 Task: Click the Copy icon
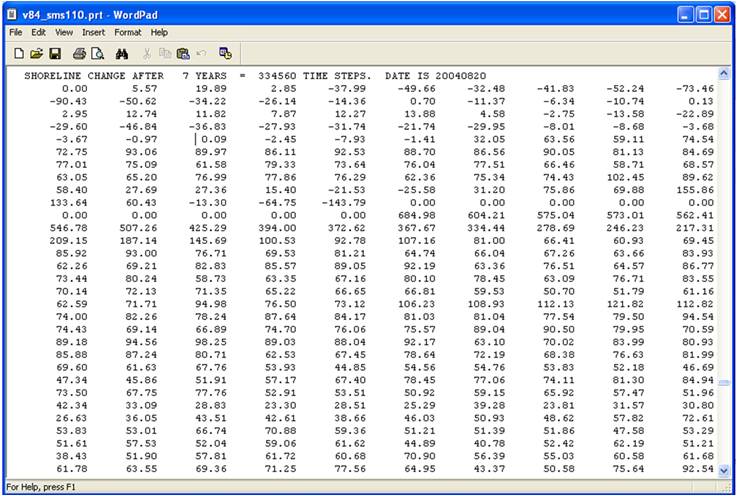coord(165,54)
